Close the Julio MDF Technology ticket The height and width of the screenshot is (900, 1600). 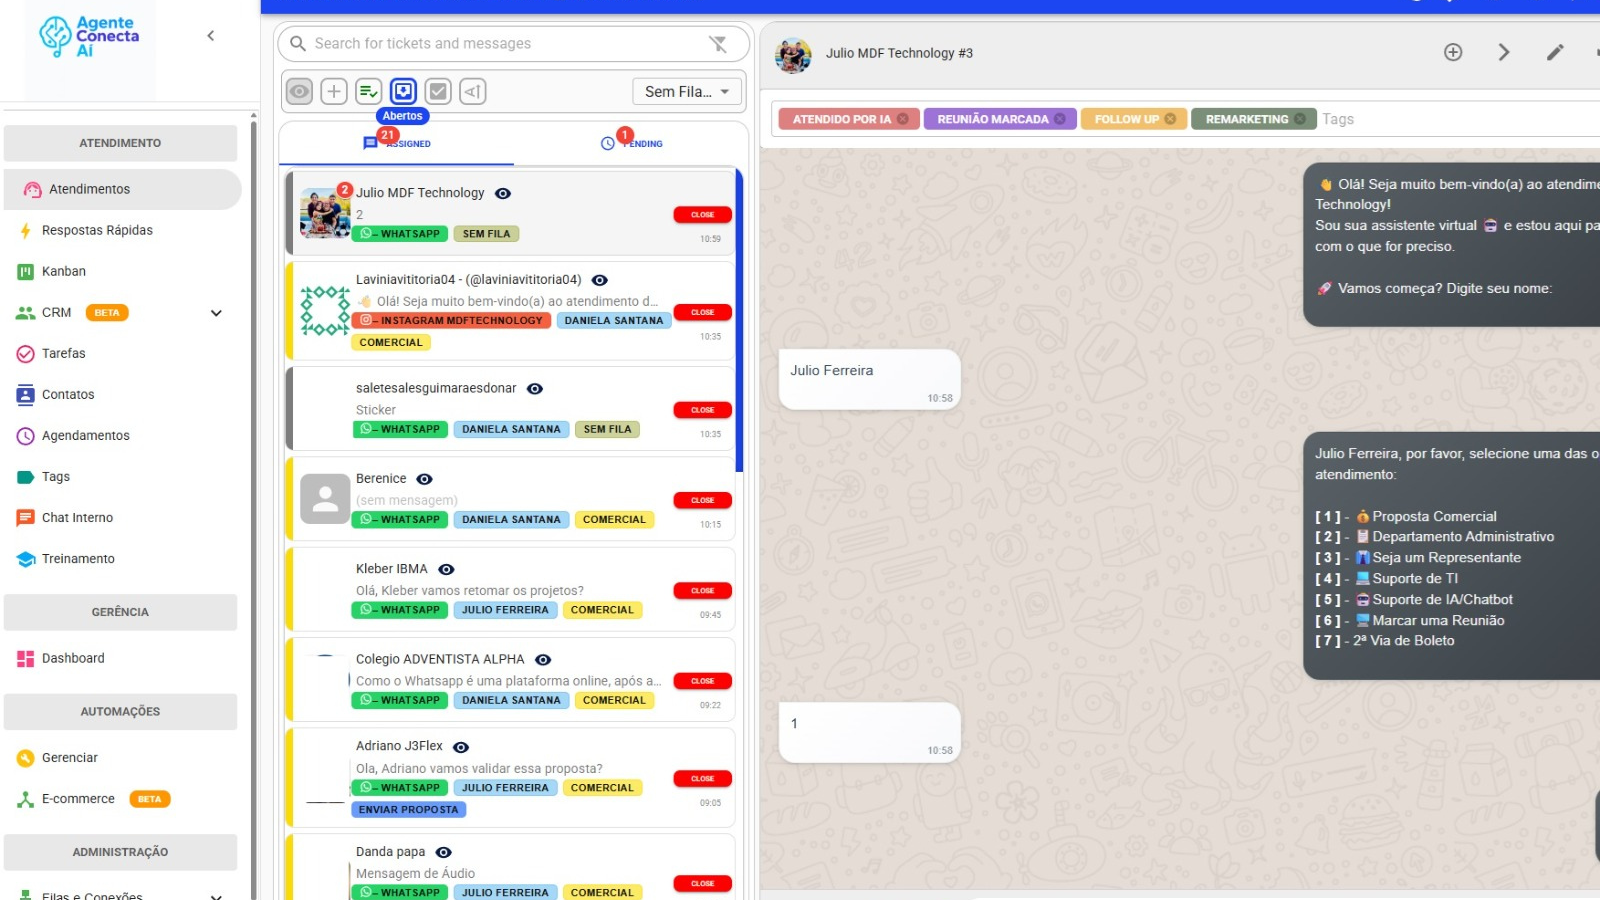coord(703,215)
